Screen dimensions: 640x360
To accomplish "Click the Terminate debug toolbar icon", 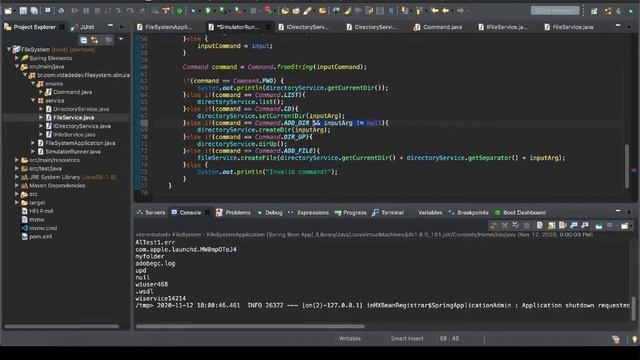I will (97, 11).
